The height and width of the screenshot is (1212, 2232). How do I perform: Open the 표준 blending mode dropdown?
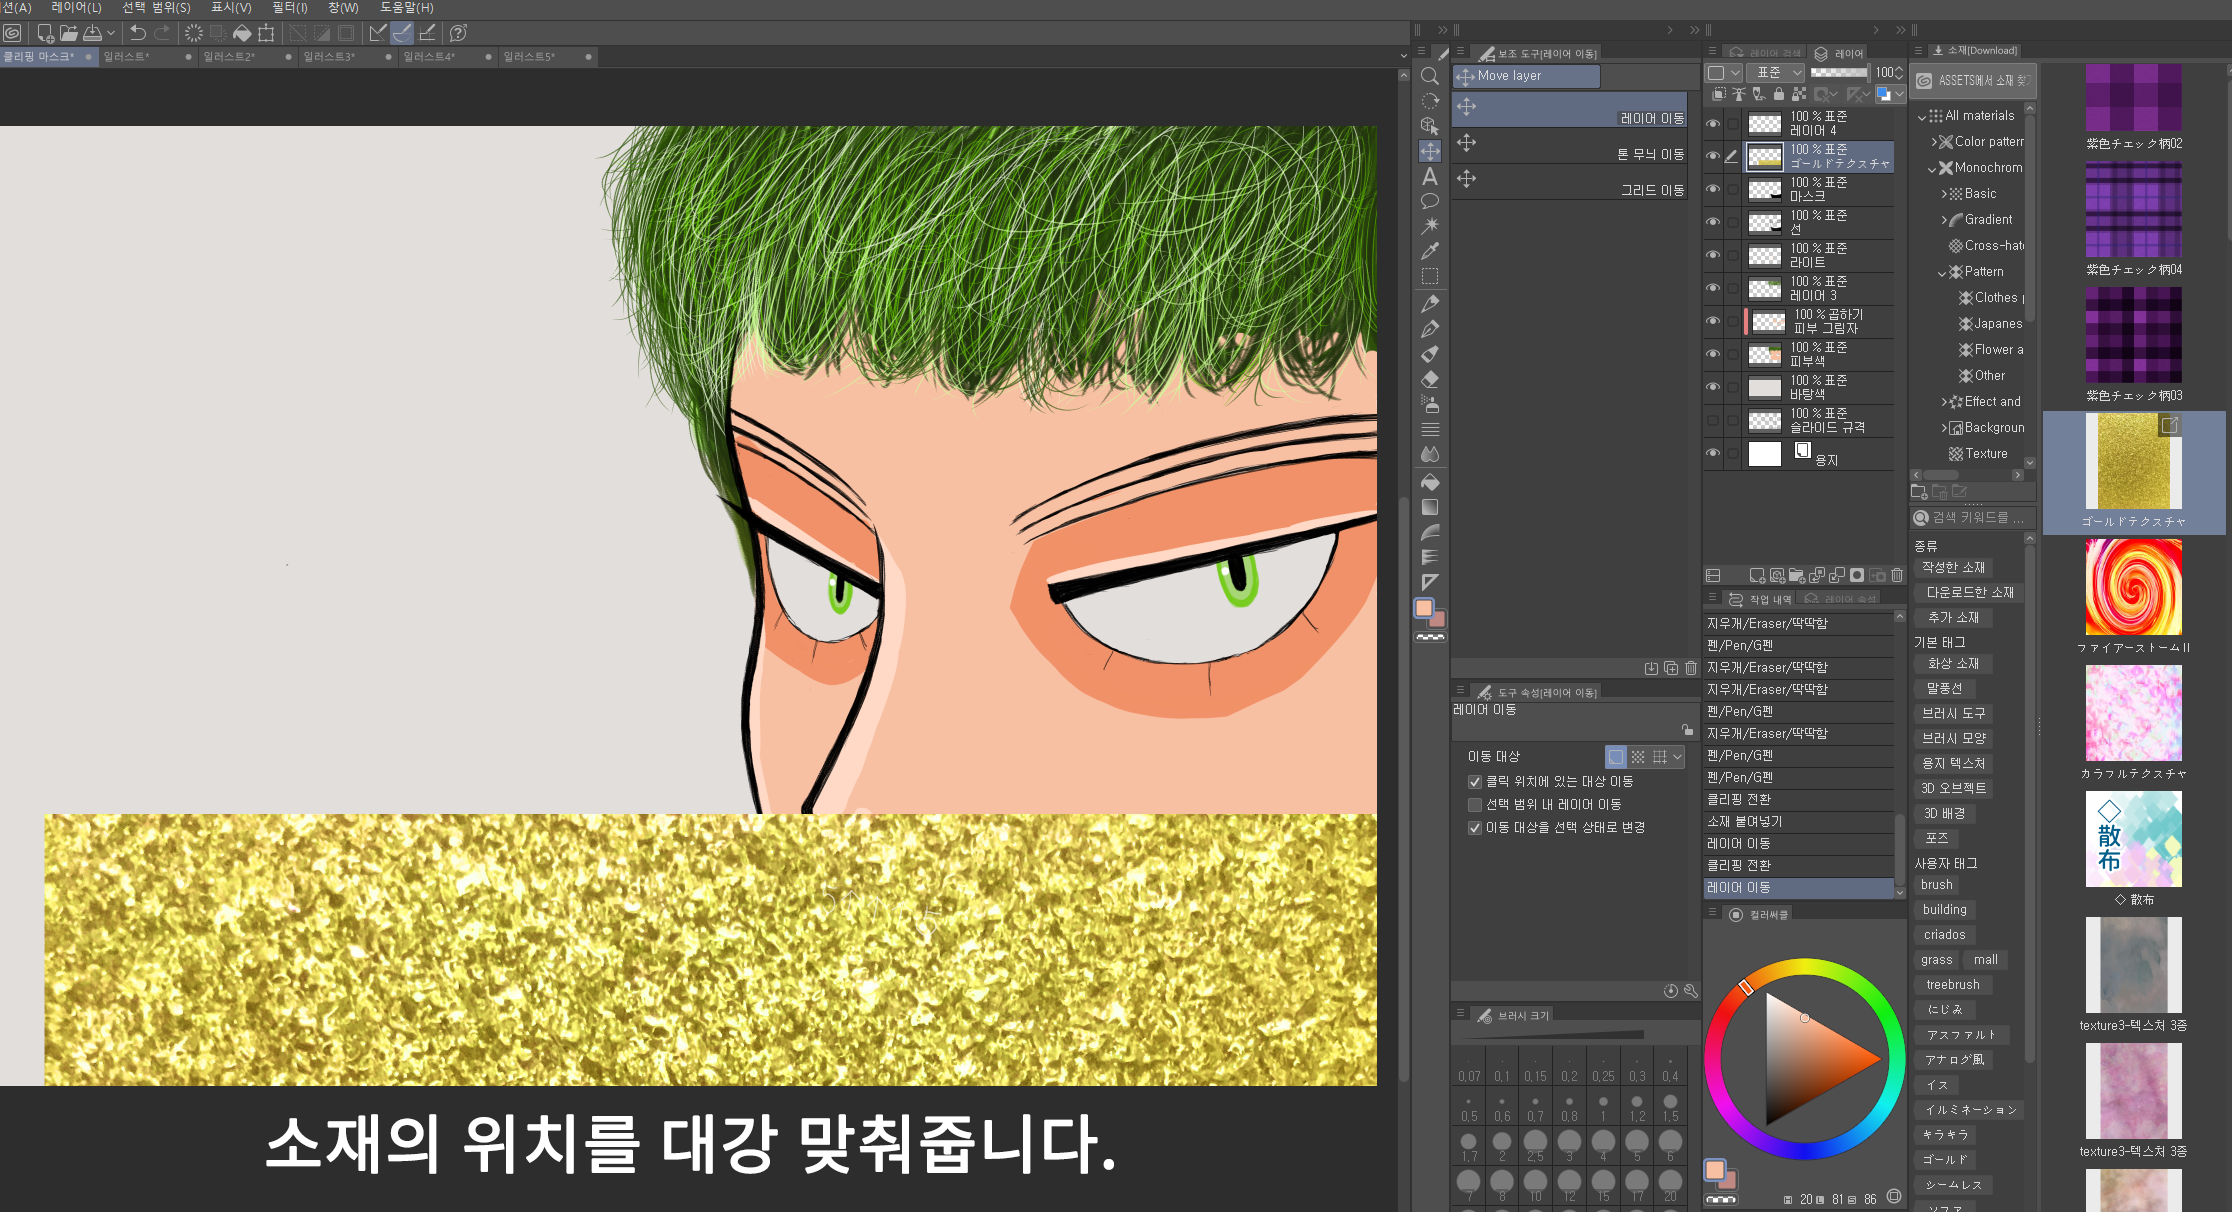1775,72
